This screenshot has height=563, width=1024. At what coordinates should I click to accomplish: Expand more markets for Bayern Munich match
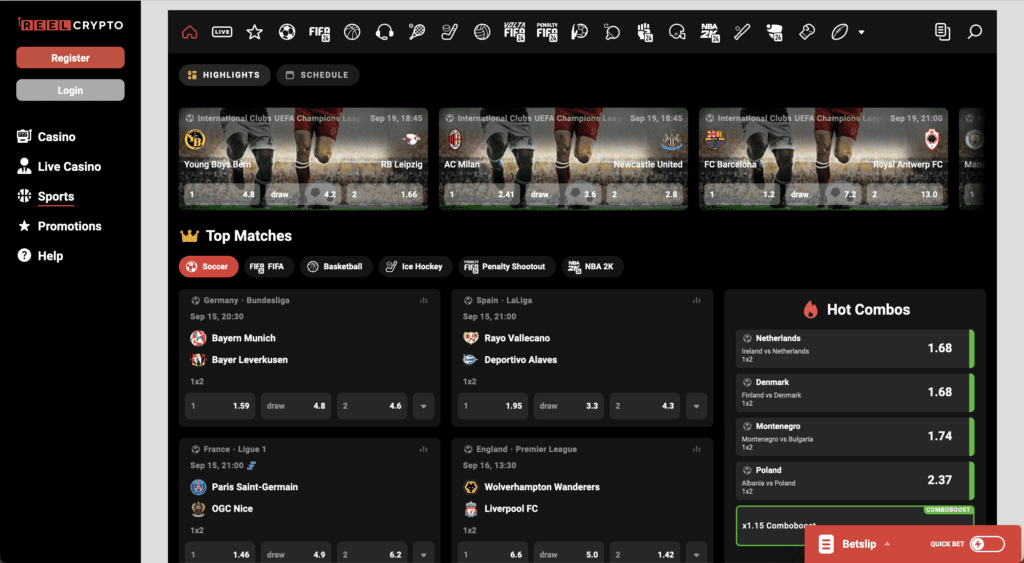pyautogui.click(x=423, y=406)
